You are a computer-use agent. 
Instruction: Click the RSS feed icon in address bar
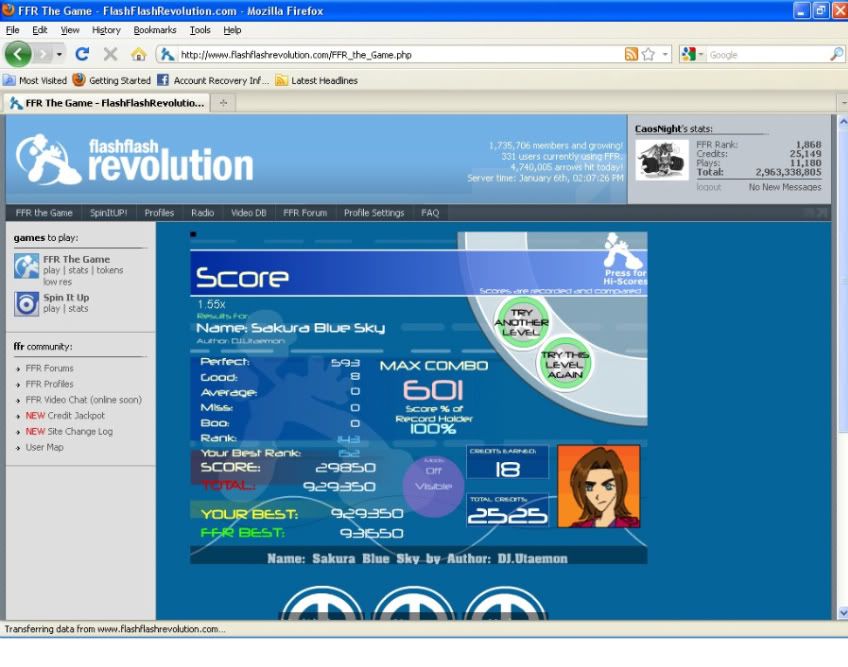point(631,54)
